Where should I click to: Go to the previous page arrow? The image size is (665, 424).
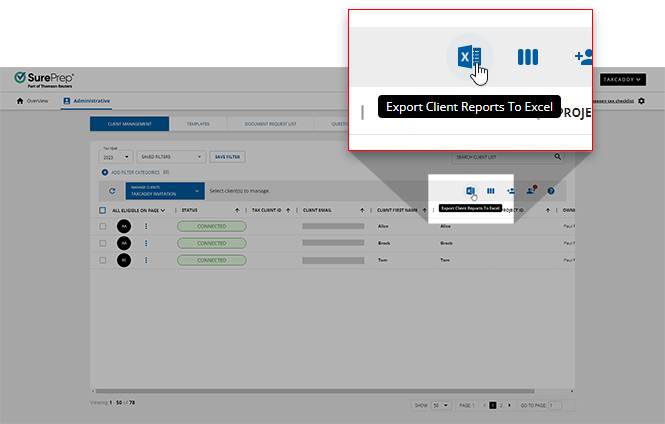pyautogui.click(x=484, y=405)
